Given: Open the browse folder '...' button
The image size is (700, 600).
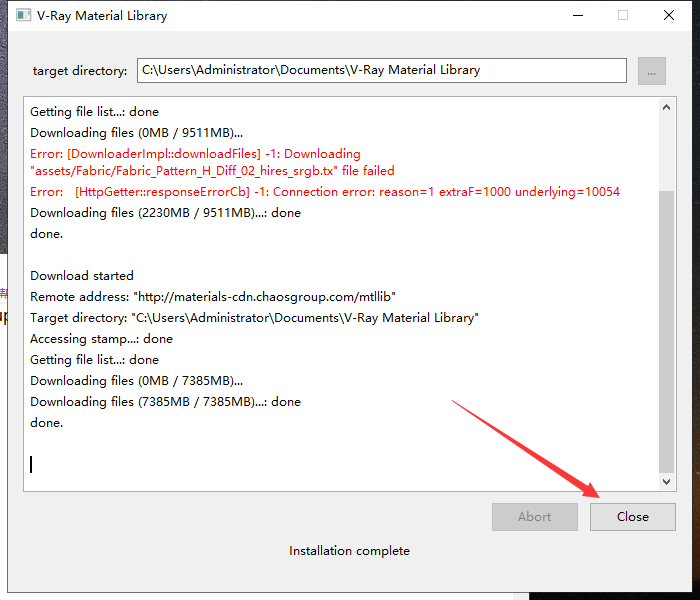Looking at the screenshot, I should [x=651, y=71].
